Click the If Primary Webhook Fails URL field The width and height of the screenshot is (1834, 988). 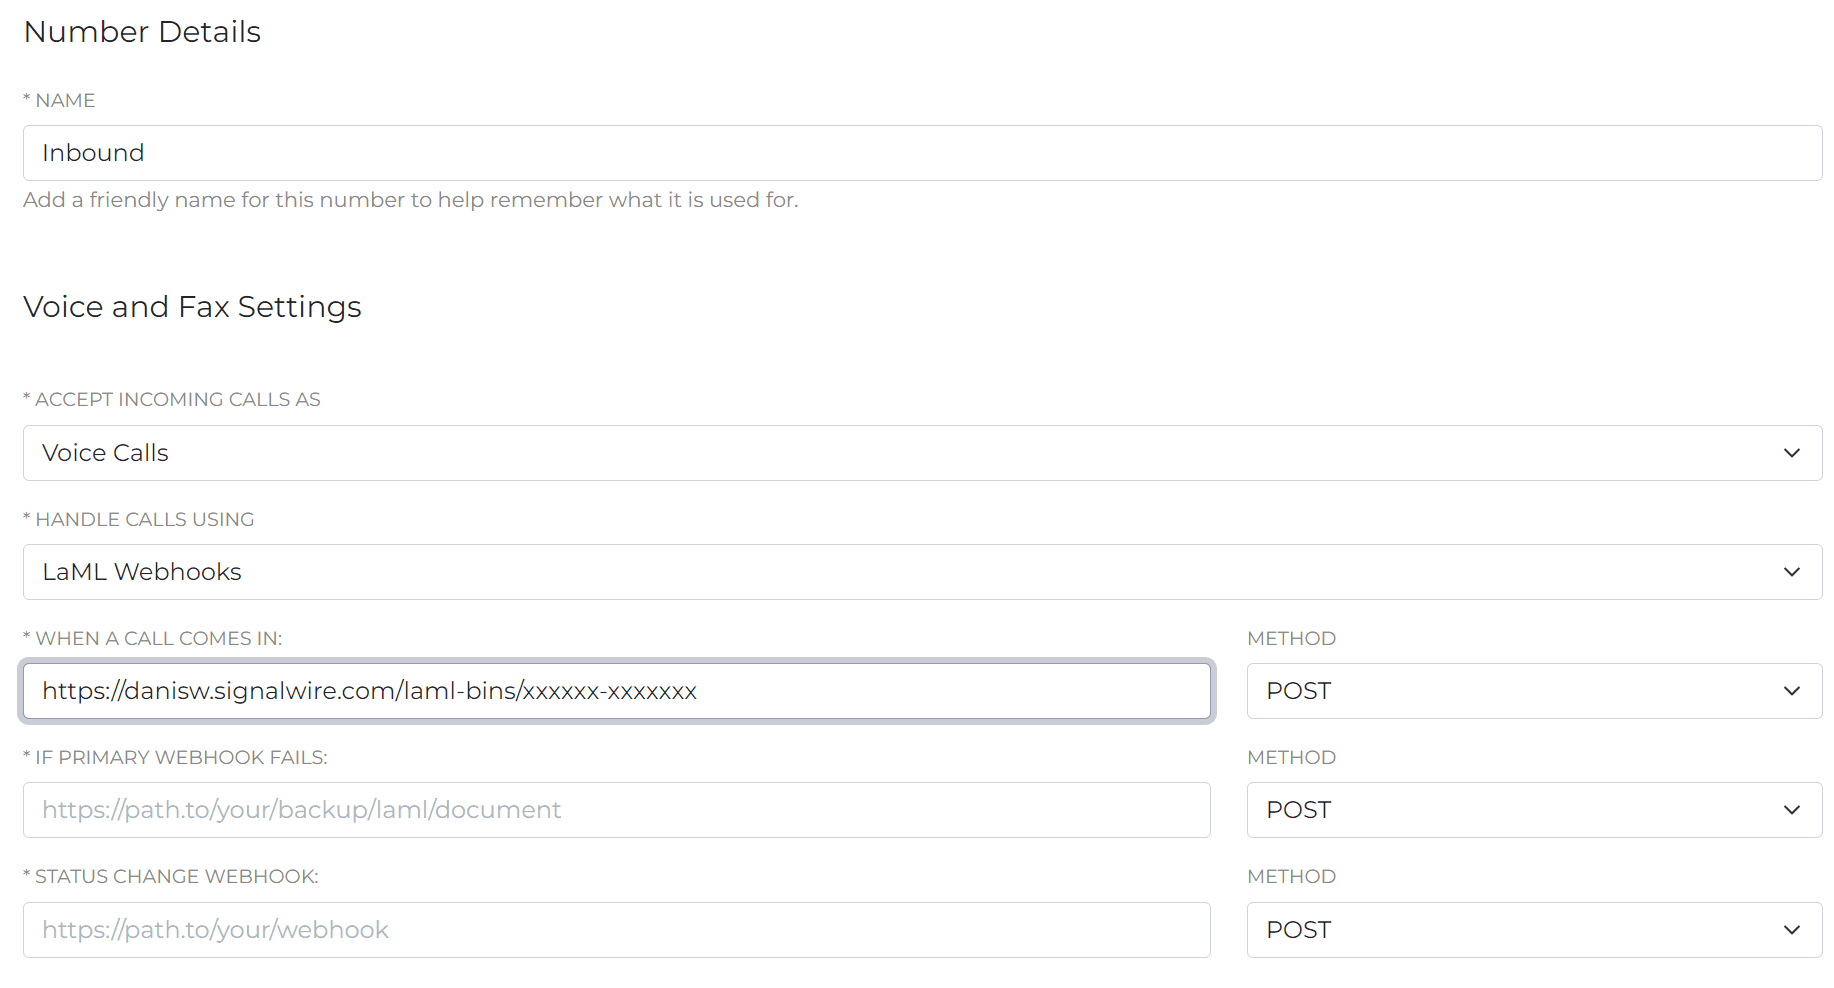(616, 810)
